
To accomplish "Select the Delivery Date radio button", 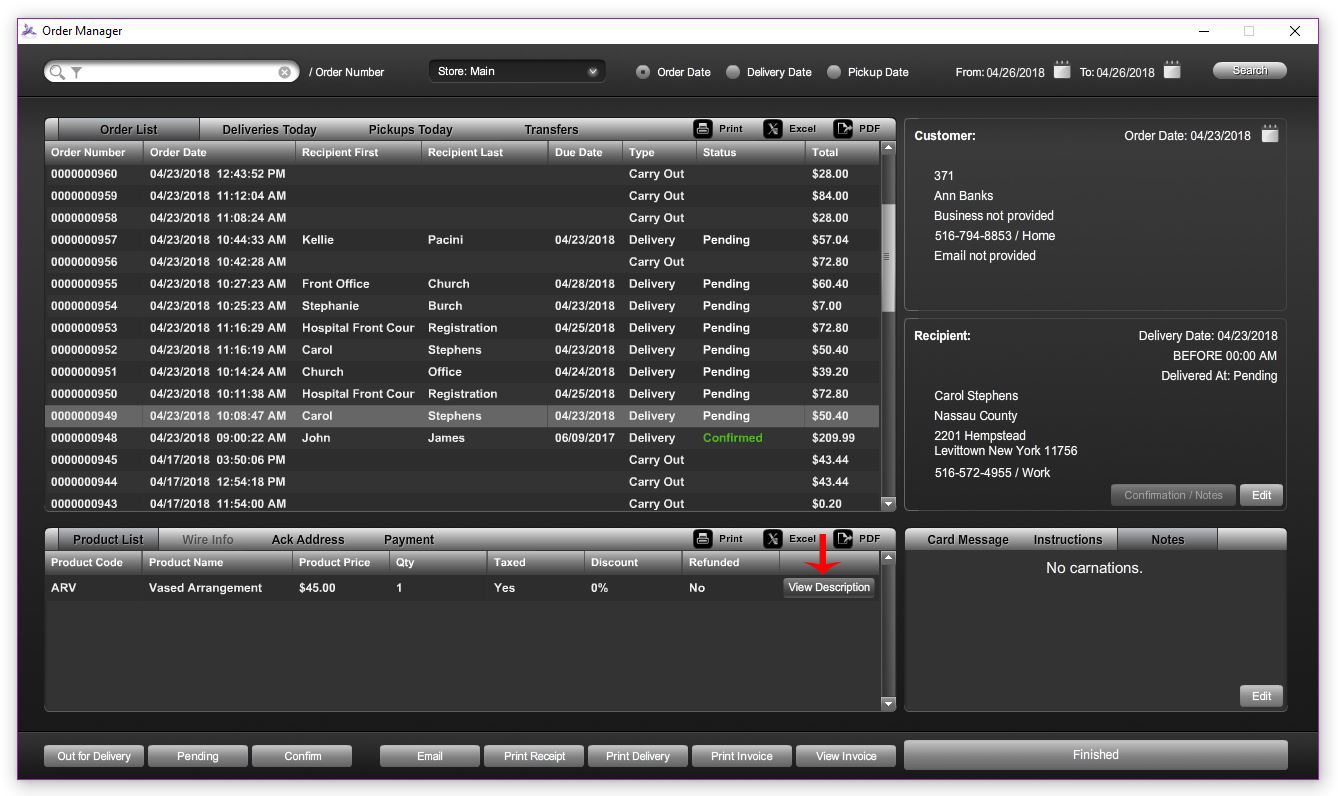I will pyautogui.click(x=733, y=72).
